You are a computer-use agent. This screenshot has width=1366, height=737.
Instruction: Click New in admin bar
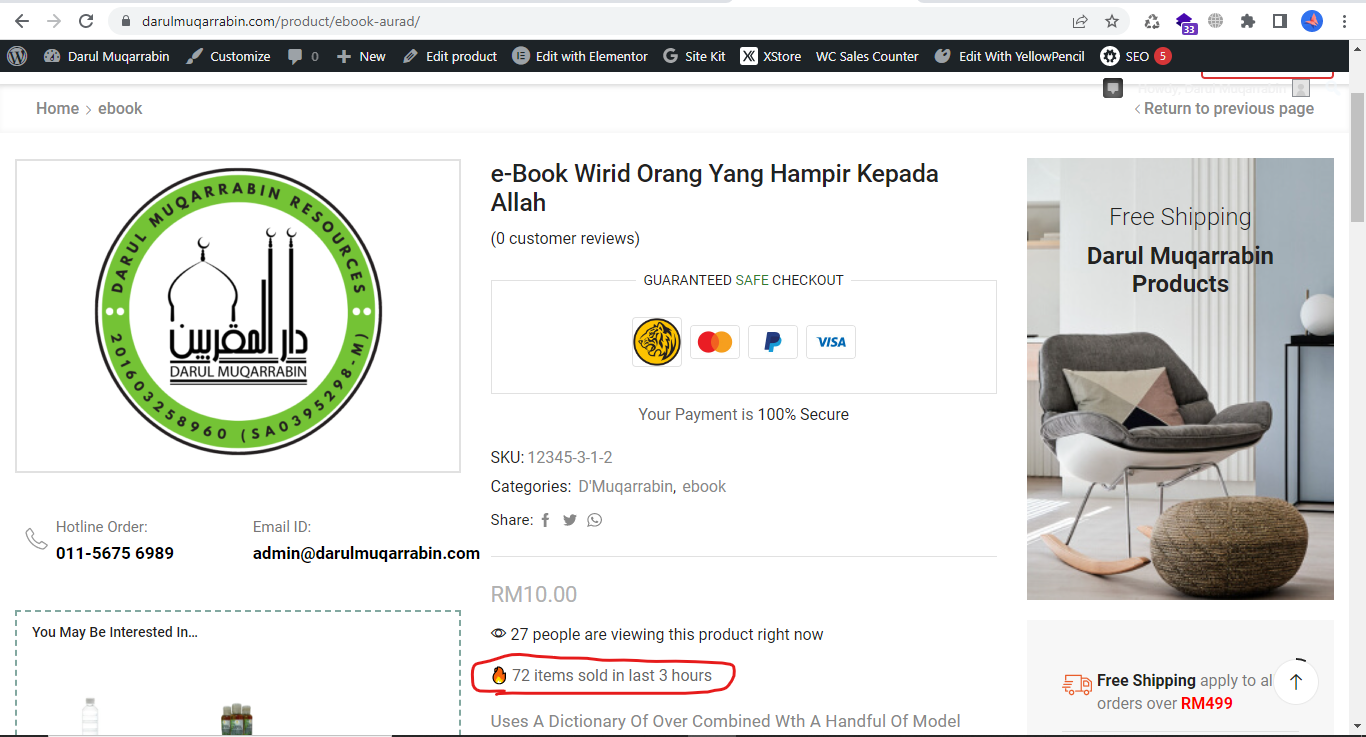[x=361, y=56]
